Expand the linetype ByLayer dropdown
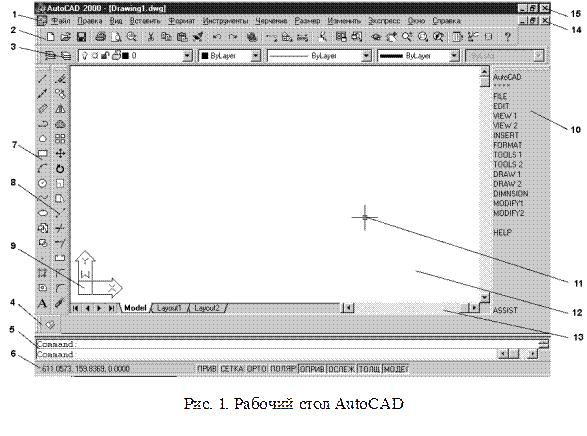The width and height of the screenshot is (587, 436). [366, 56]
